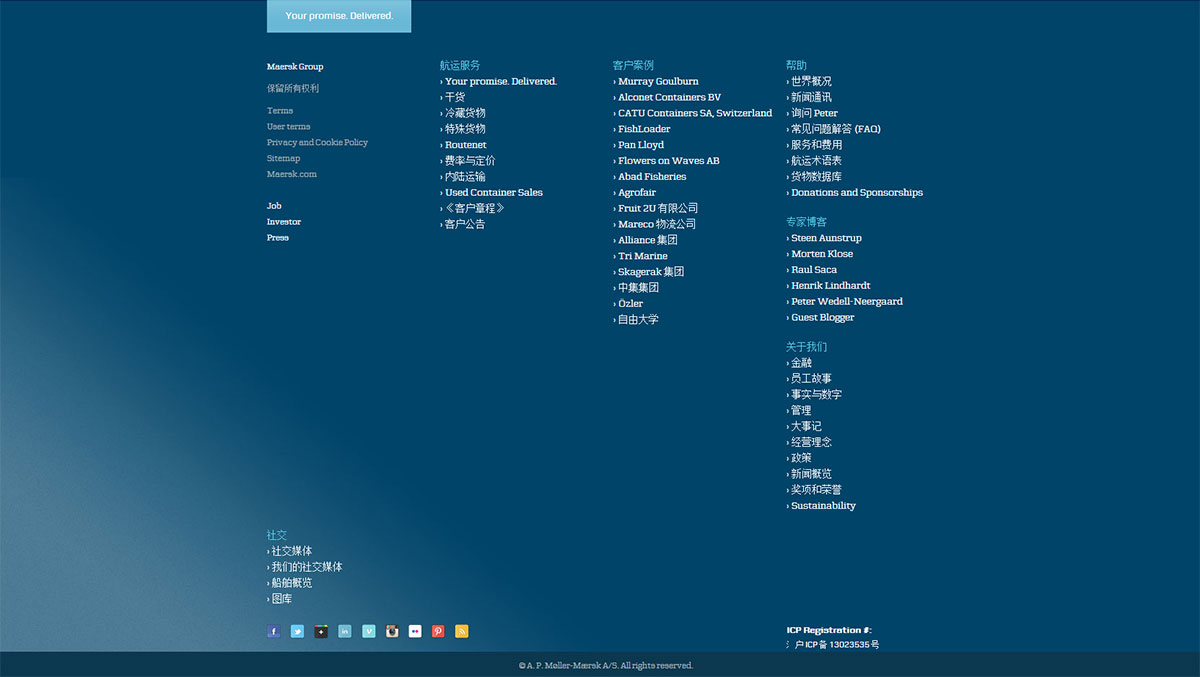
Task: Open the 员工故事 link
Action: click(x=809, y=379)
